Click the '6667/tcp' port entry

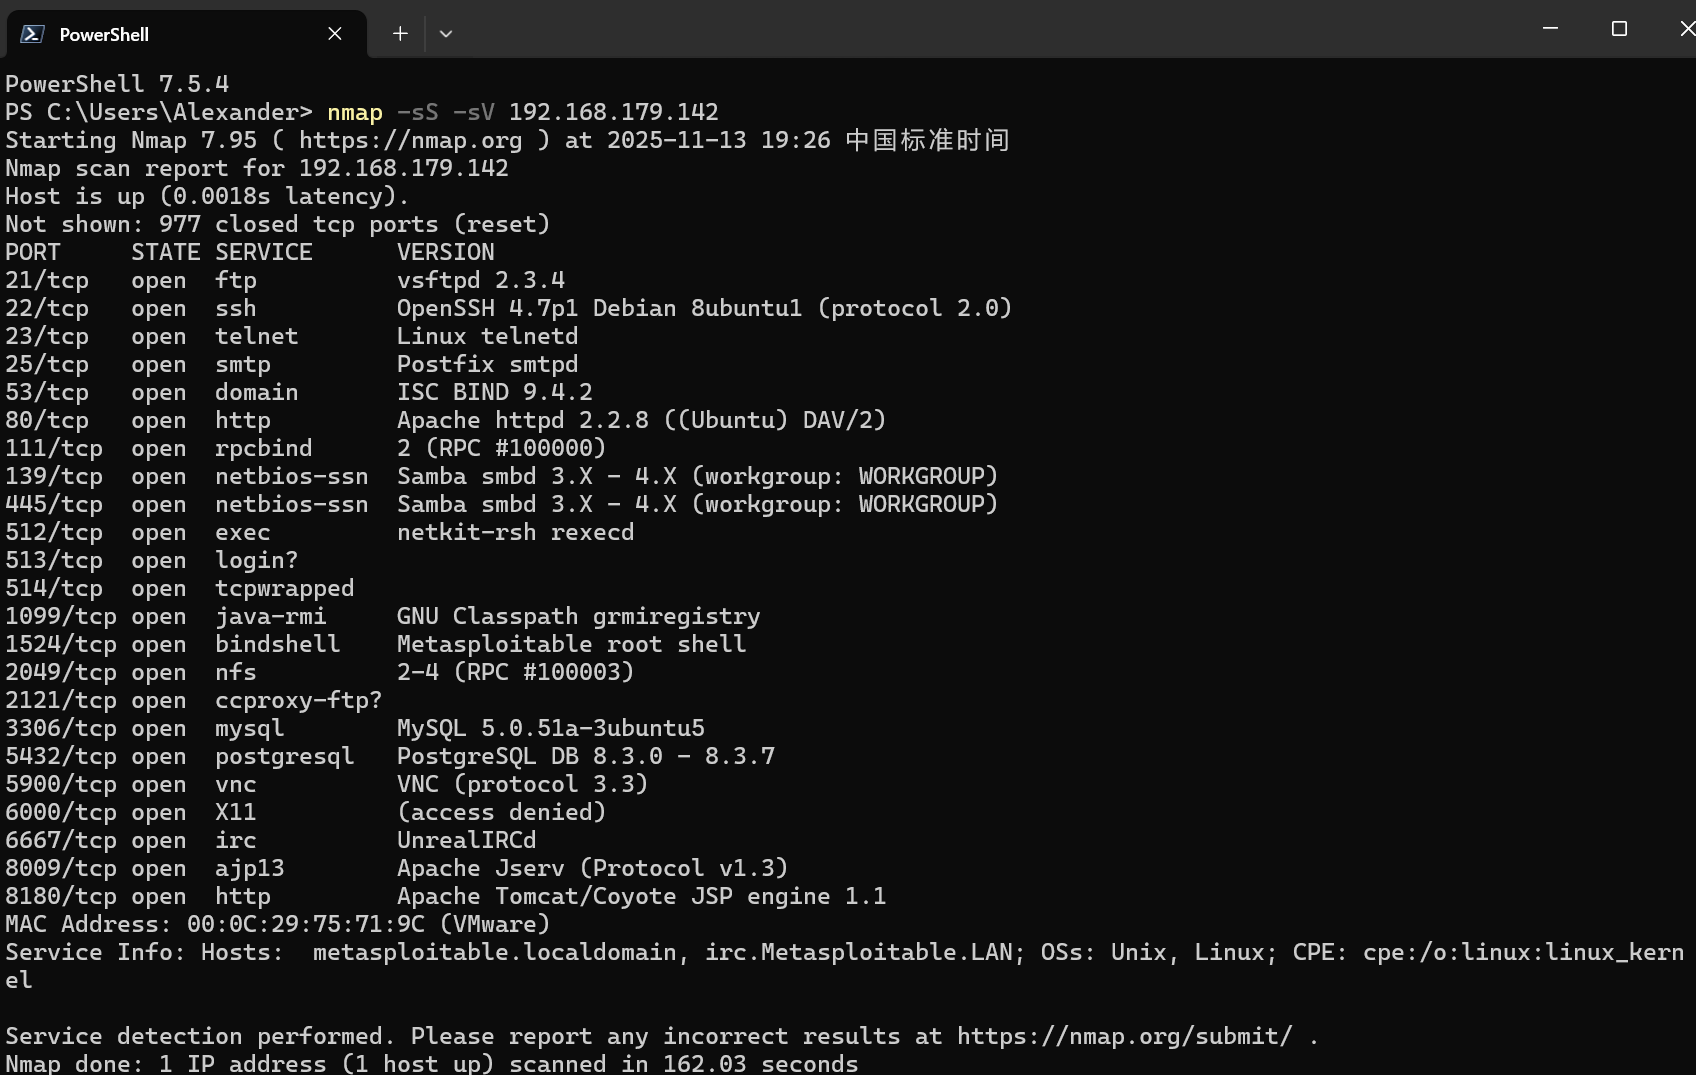pos(61,840)
